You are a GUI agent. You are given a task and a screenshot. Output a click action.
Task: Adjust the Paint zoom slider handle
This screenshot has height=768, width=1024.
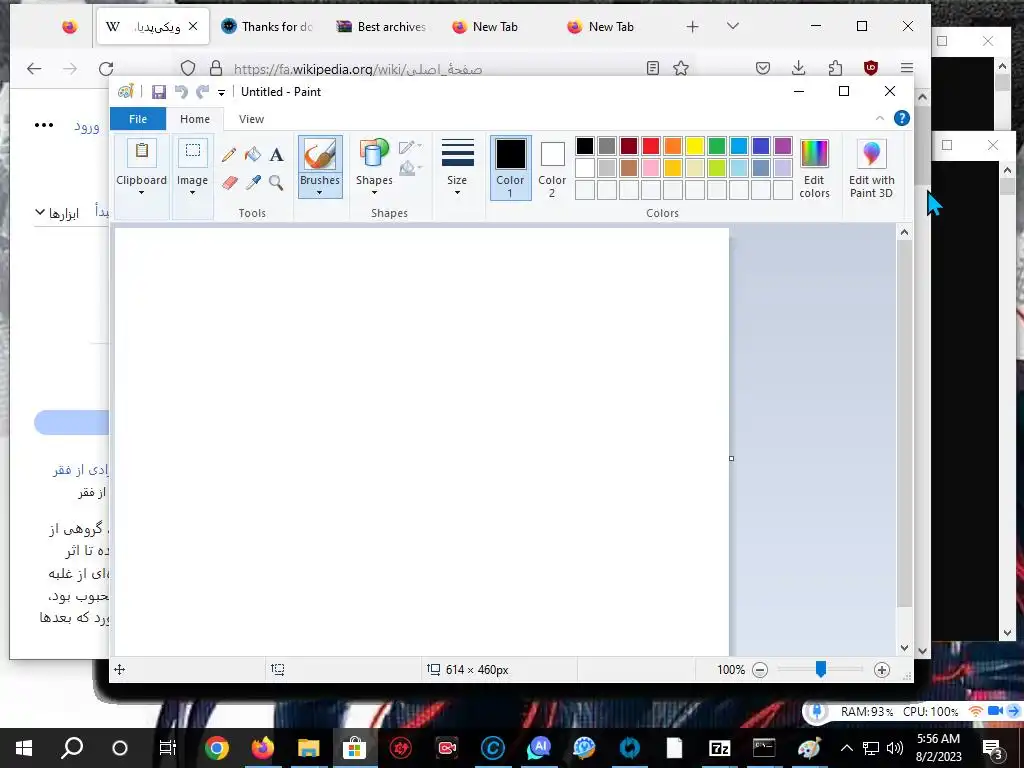tap(821, 669)
